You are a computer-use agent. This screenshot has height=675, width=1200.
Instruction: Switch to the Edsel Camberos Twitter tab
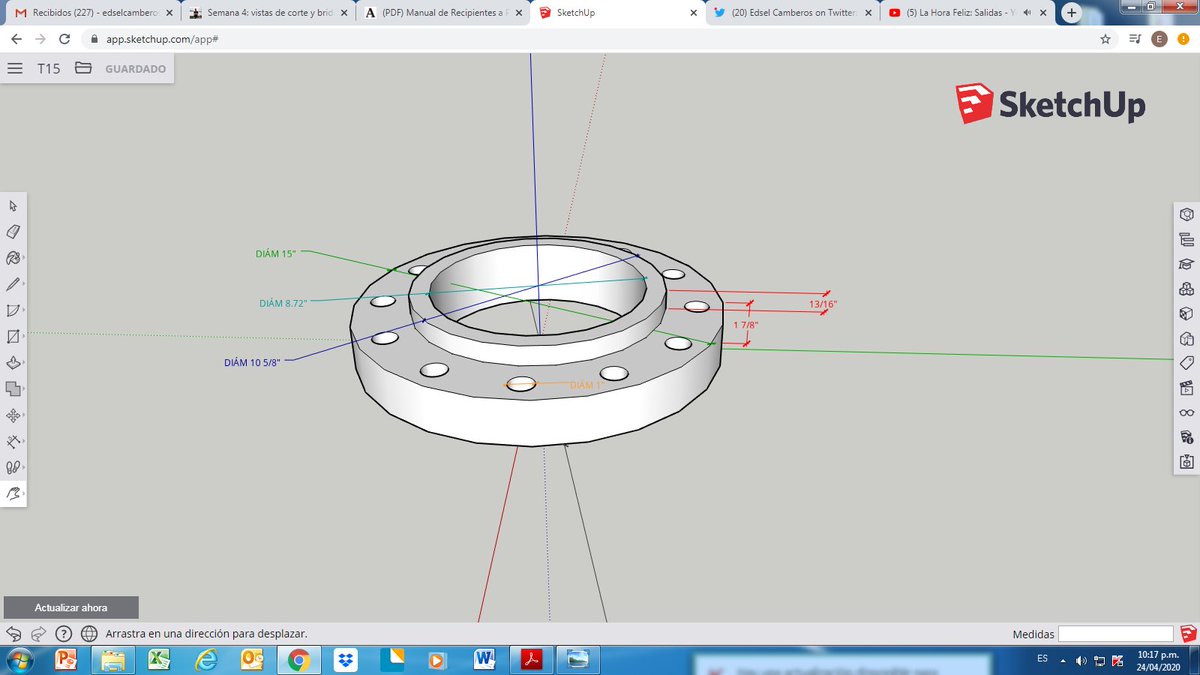(792, 13)
